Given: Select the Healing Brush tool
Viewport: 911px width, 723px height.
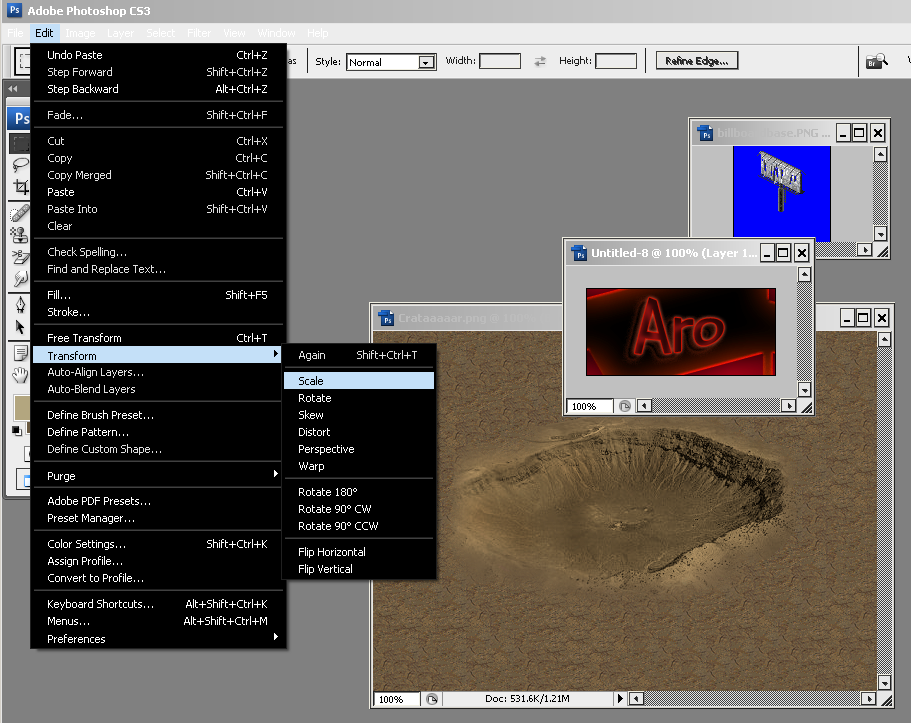Looking at the screenshot, I should 20,213.
